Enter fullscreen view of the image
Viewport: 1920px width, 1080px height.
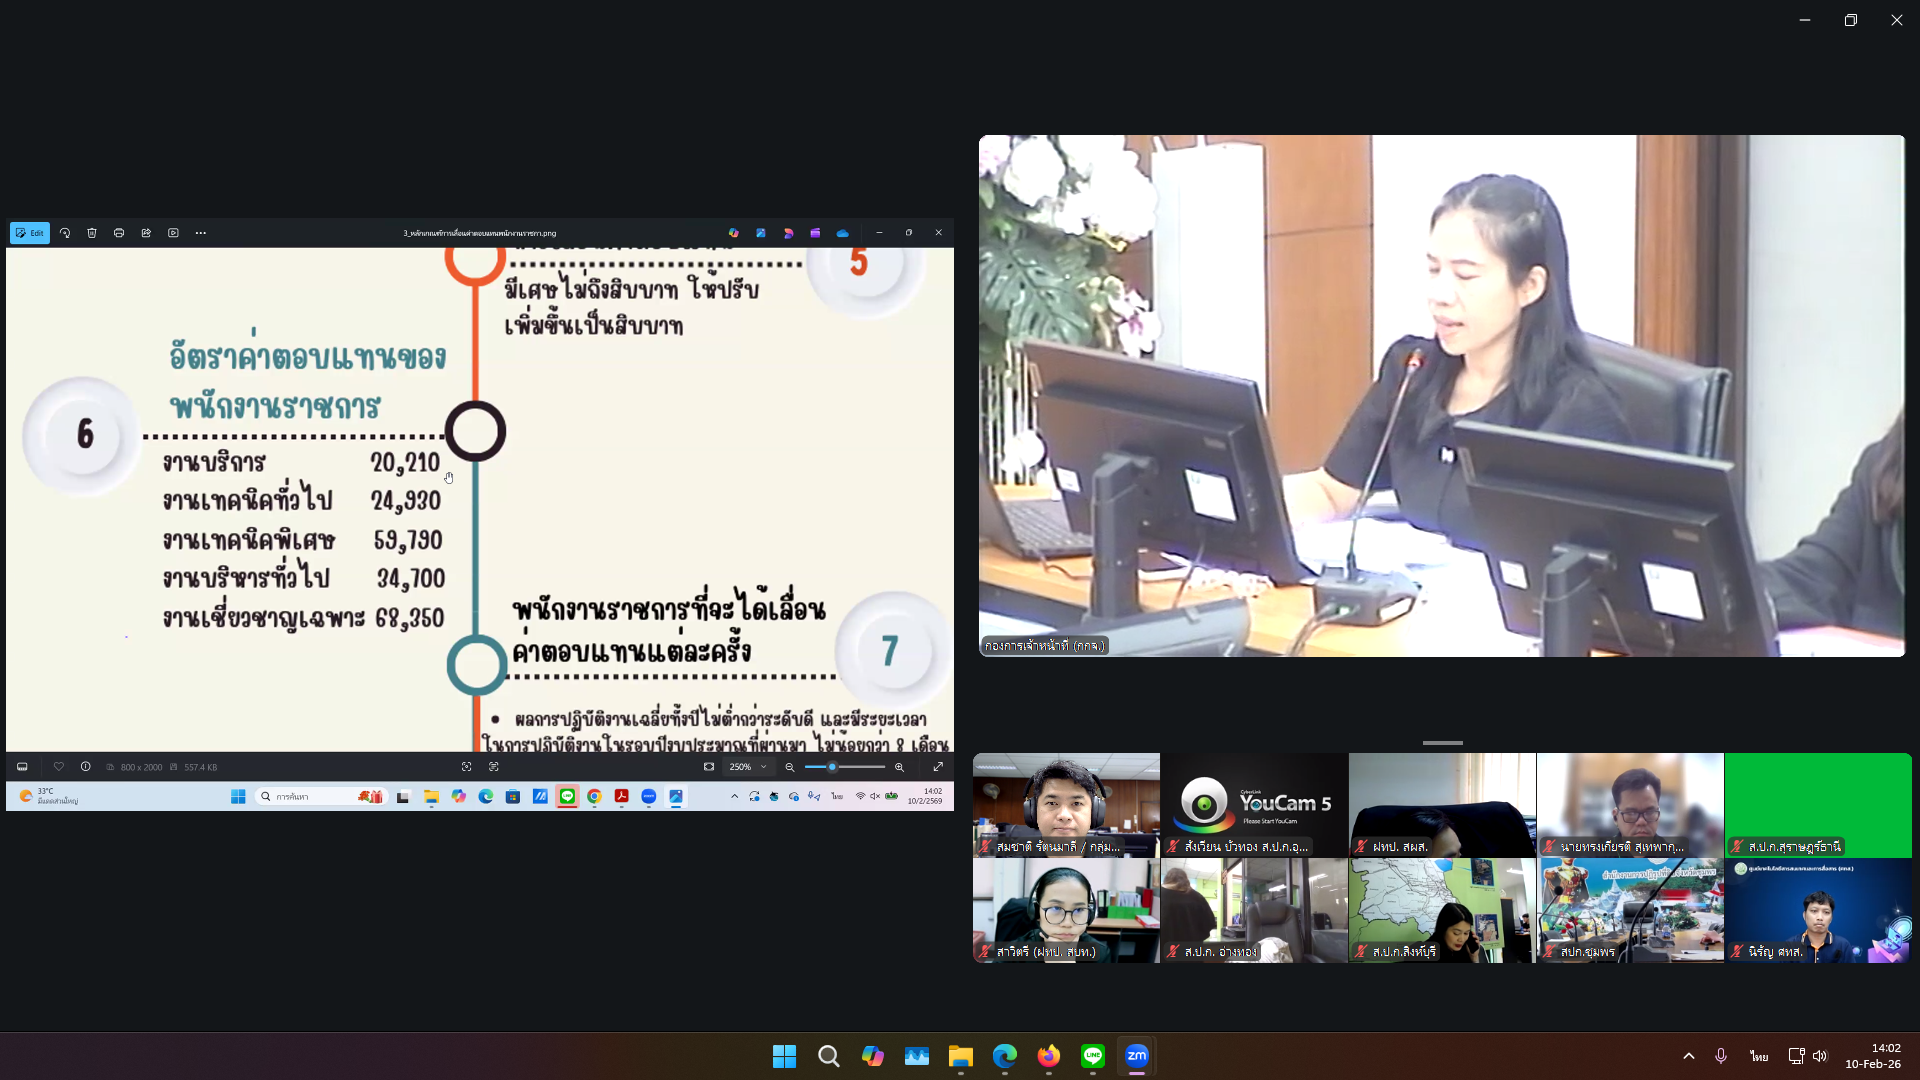[938, 767]
